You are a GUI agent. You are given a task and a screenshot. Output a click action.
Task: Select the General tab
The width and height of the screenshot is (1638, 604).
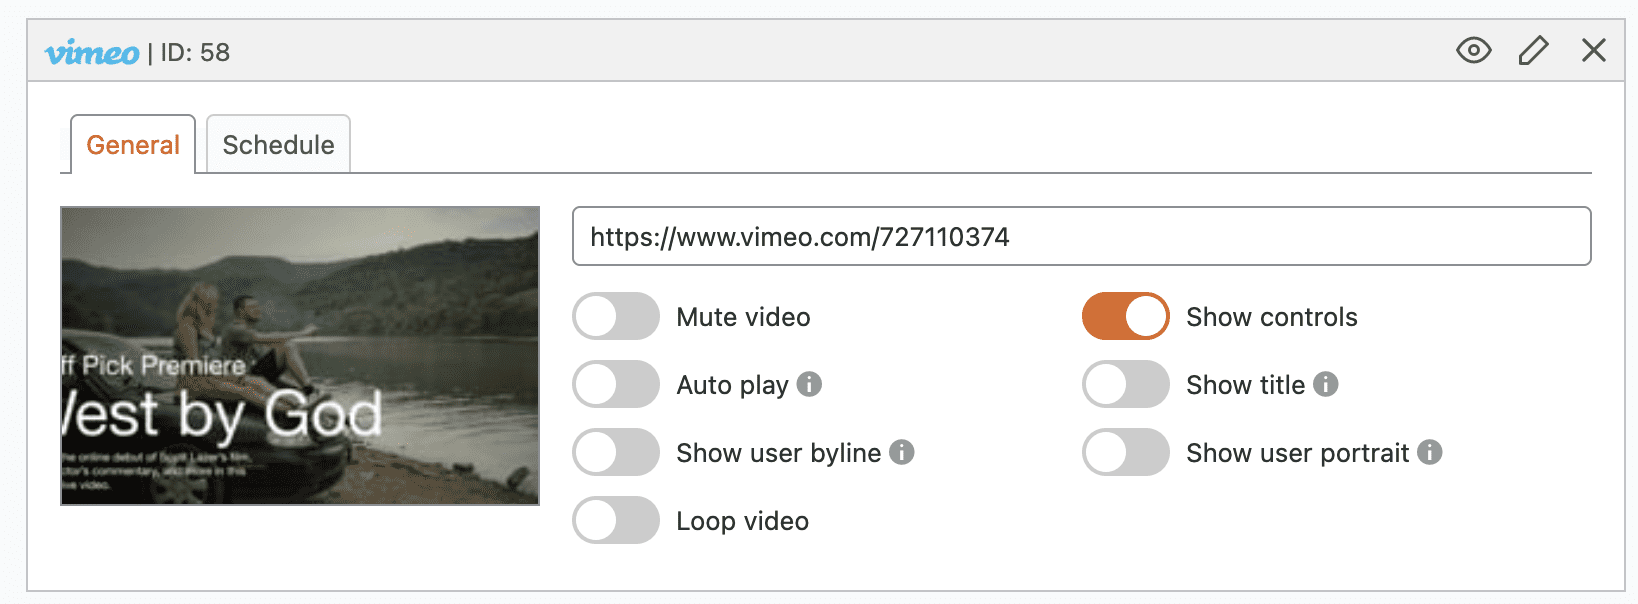coord(133,145)
